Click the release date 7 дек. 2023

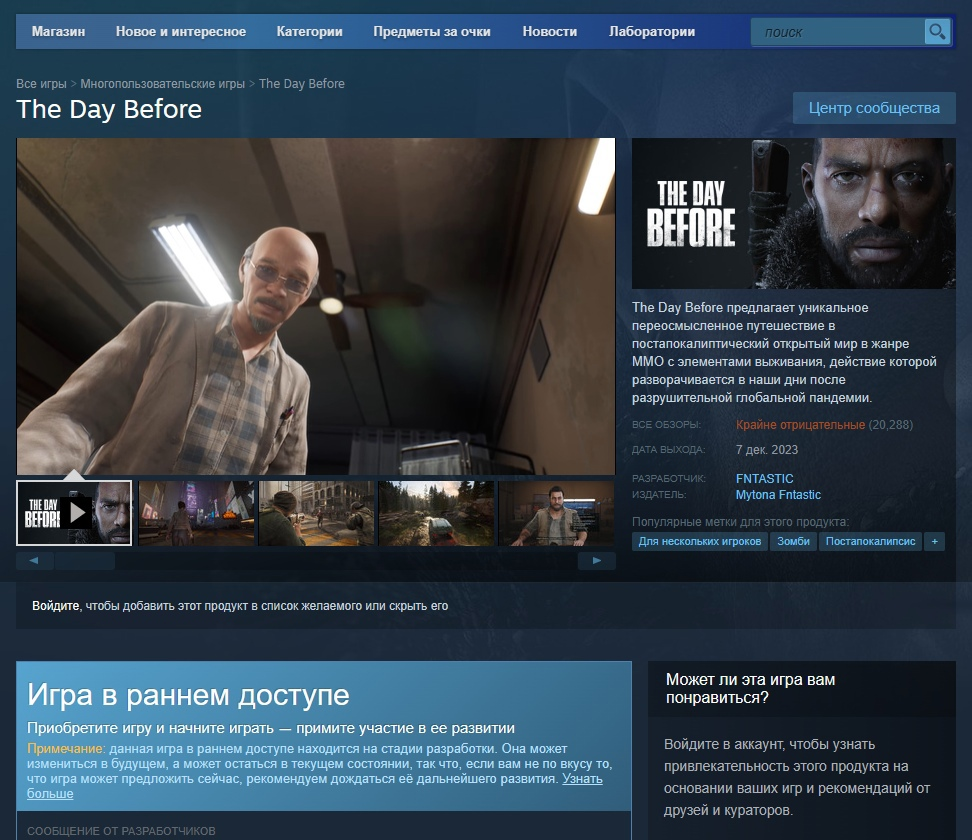767,449
